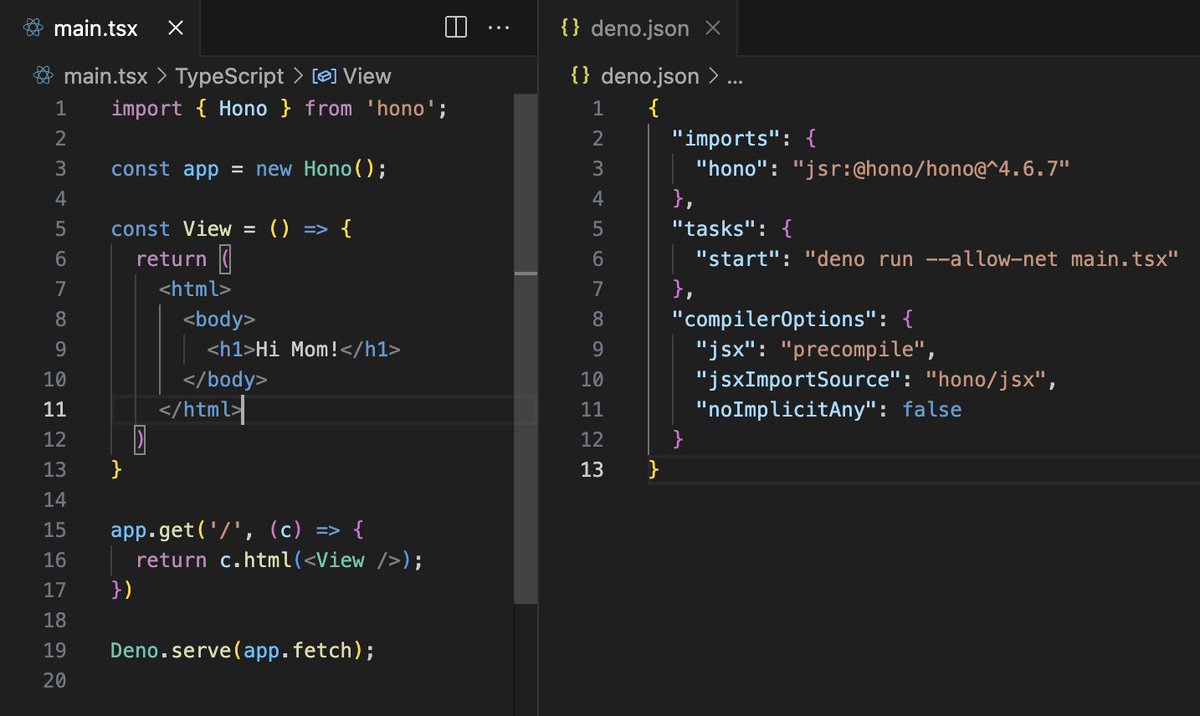Click the breadcrumb ellipsis after deno.json

pos(734,76)
